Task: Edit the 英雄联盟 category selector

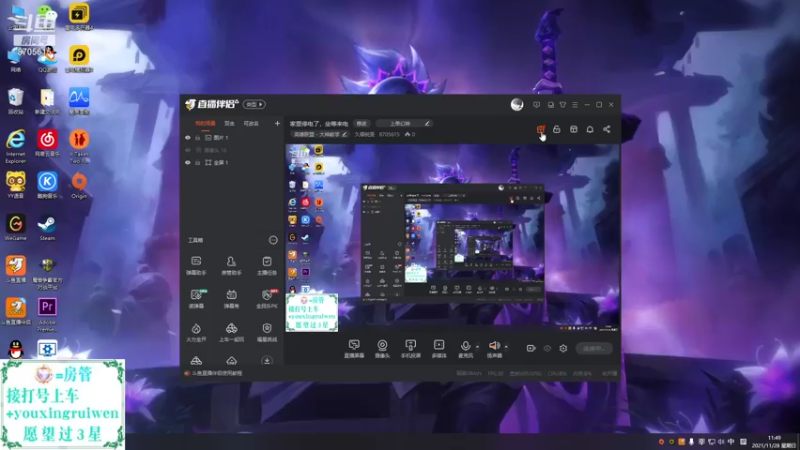Action: point(320,135)
